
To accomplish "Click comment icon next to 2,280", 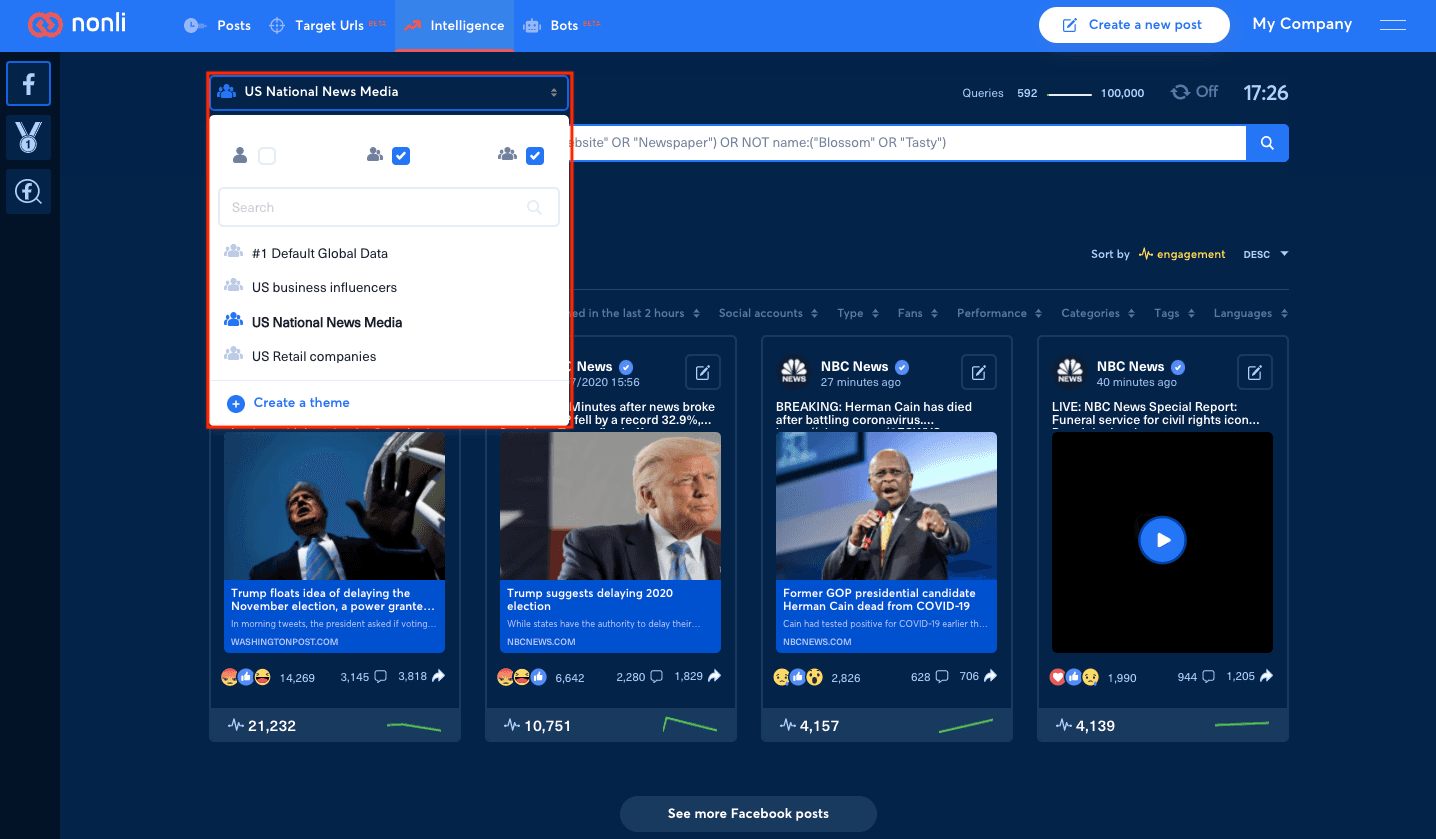I will point(656,677).
